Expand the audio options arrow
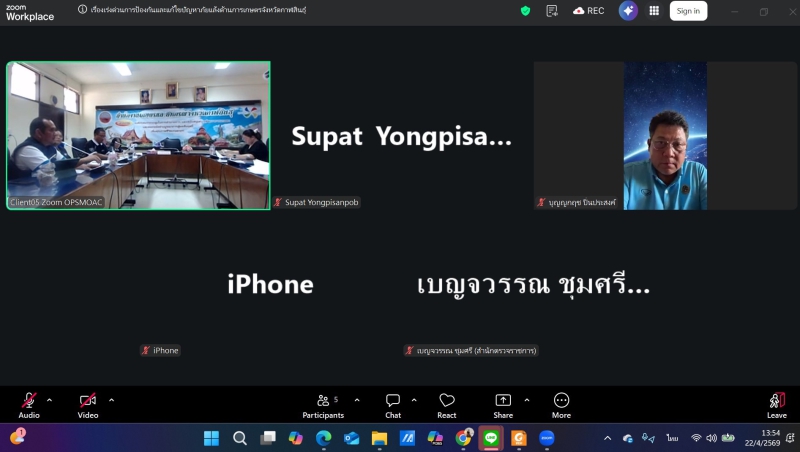 tap(52, 400)
